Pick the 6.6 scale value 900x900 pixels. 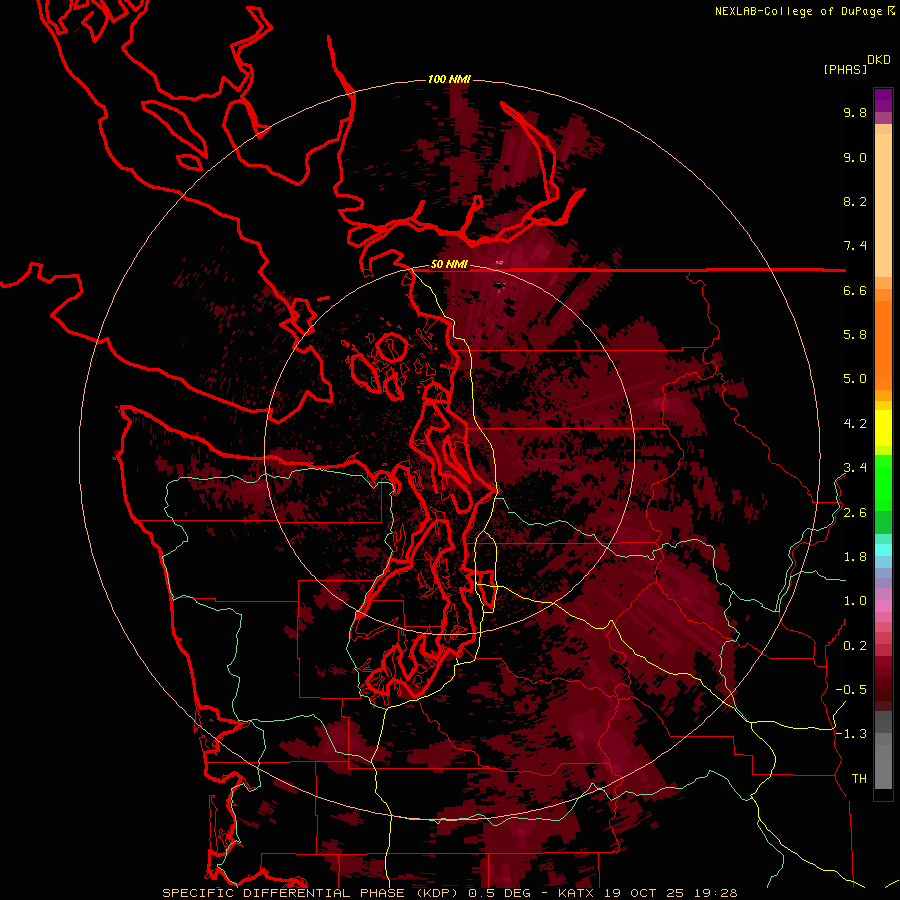pos(855,290)
